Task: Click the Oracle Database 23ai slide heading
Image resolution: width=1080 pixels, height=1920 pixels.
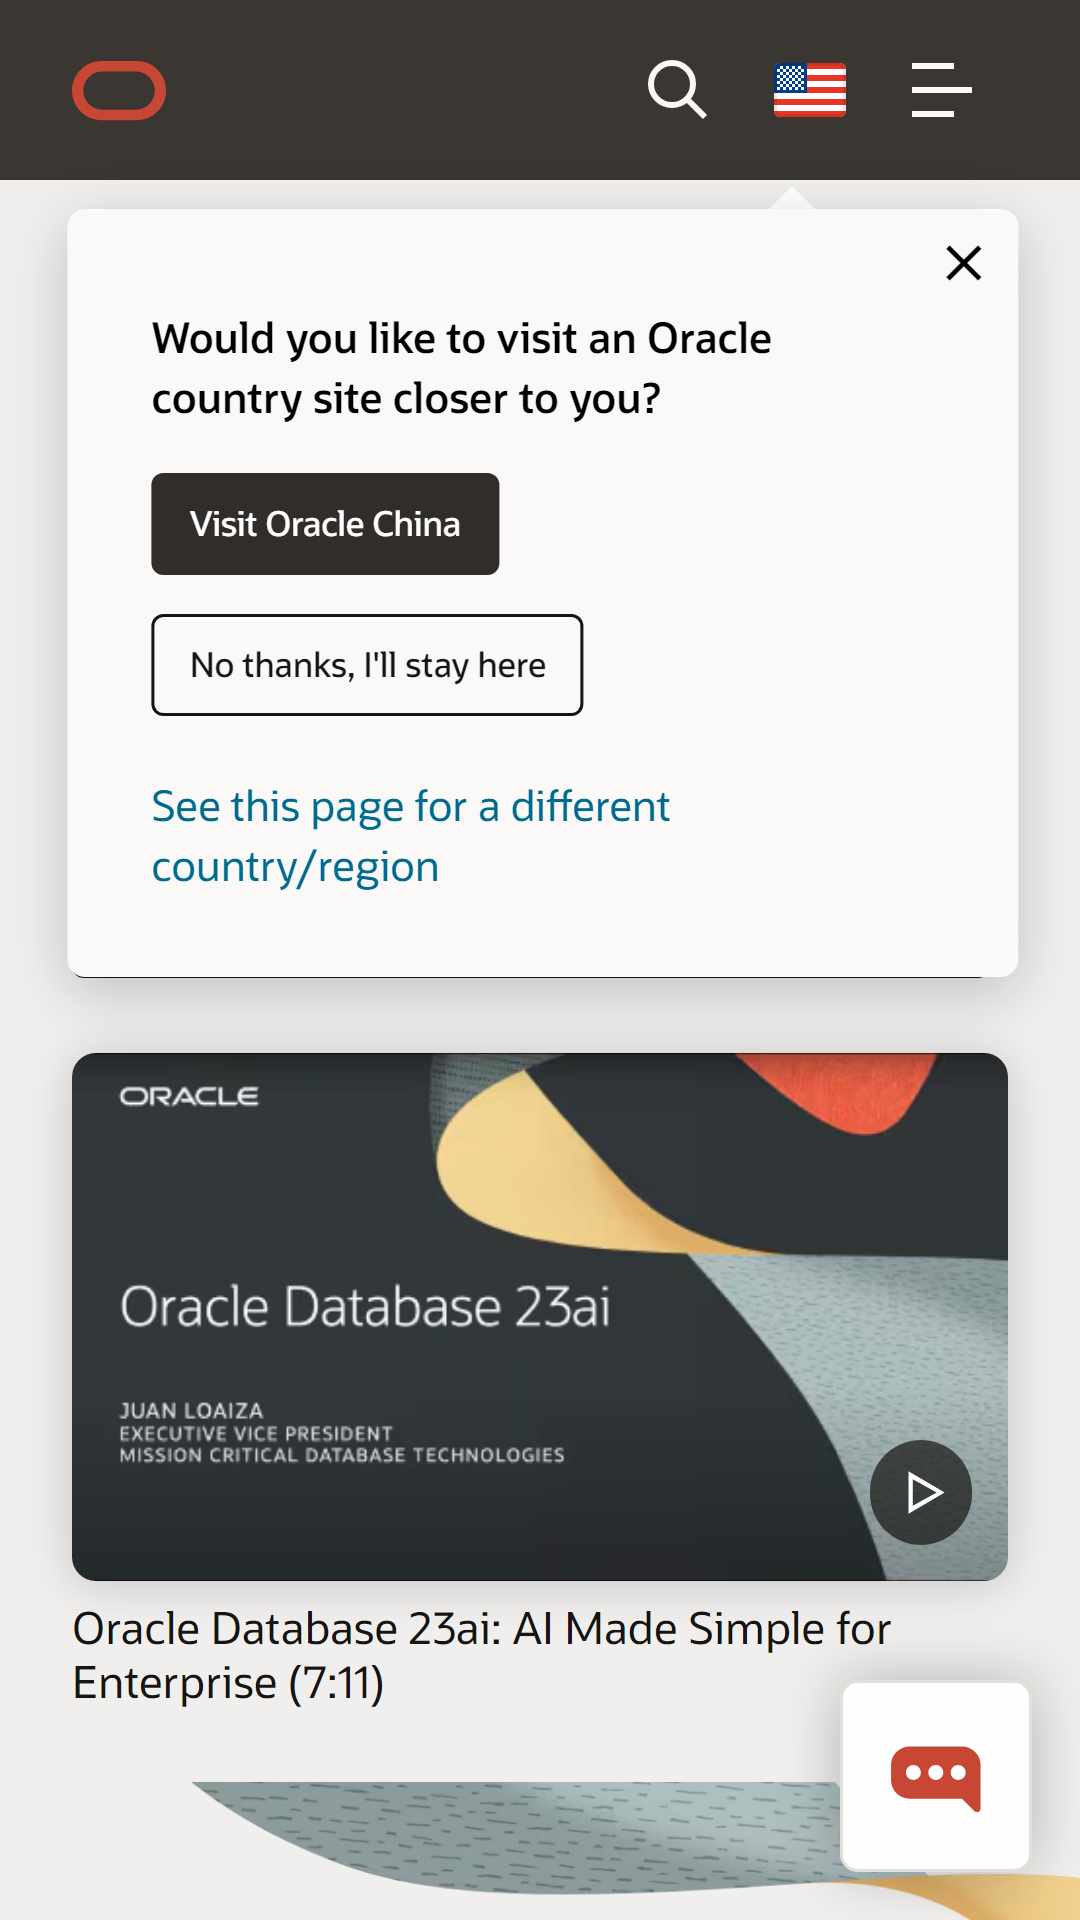Action: click(365, 1307)
